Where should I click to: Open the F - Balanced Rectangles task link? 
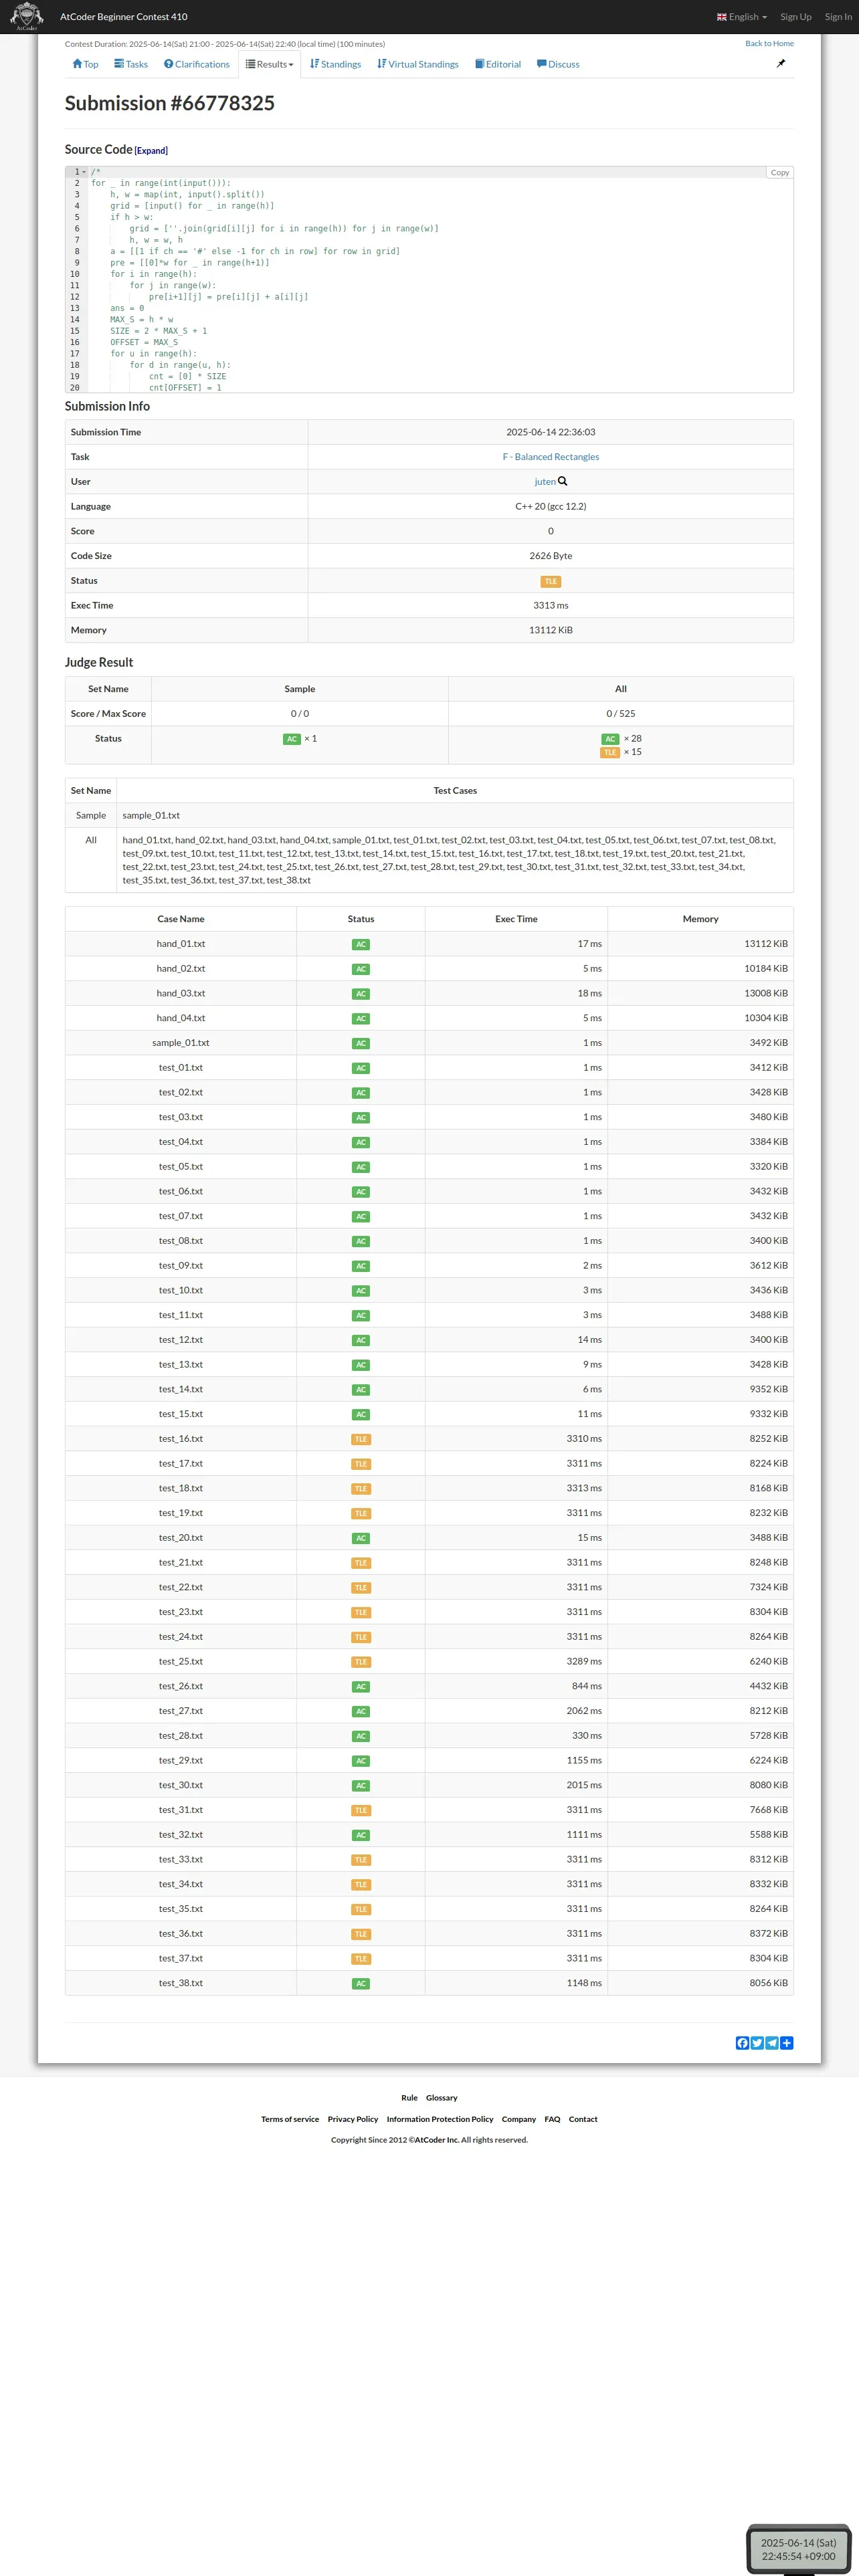coord(550,457)
